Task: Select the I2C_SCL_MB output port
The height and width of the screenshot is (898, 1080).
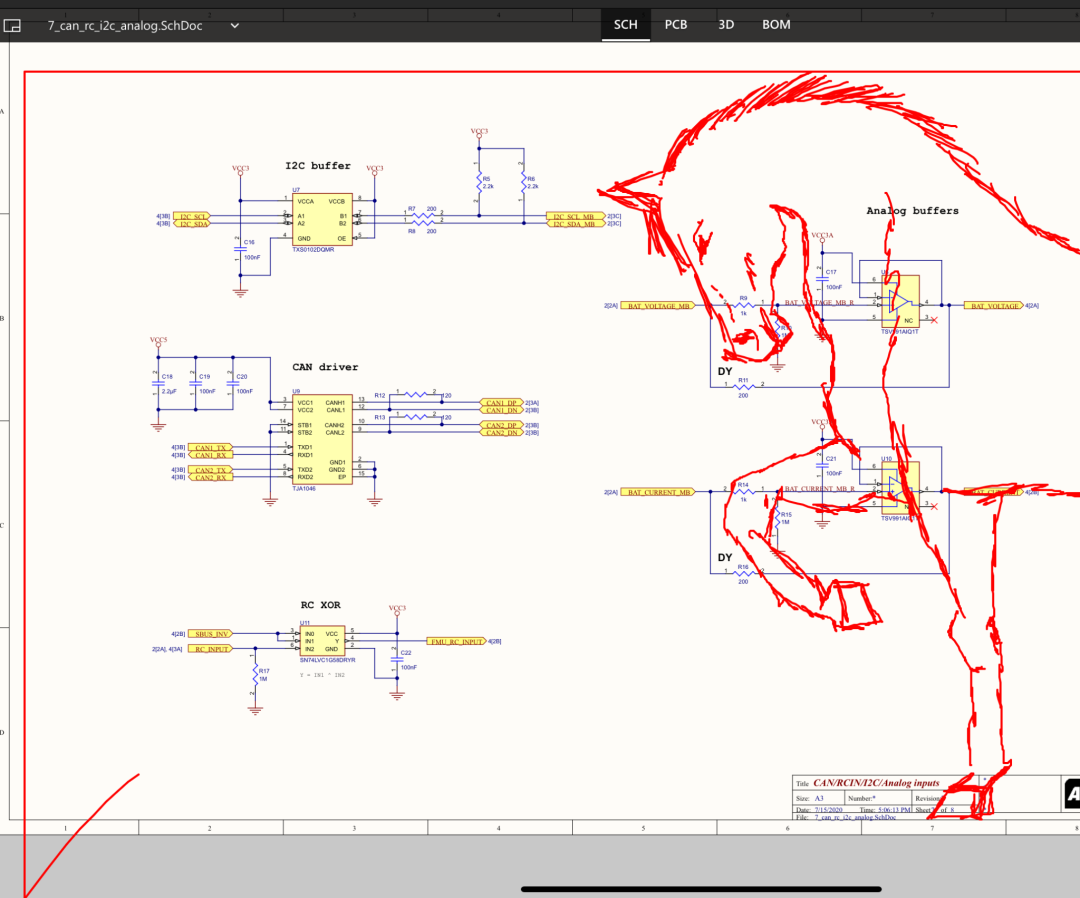Action: pyautogui.click(x=575, y=216)
